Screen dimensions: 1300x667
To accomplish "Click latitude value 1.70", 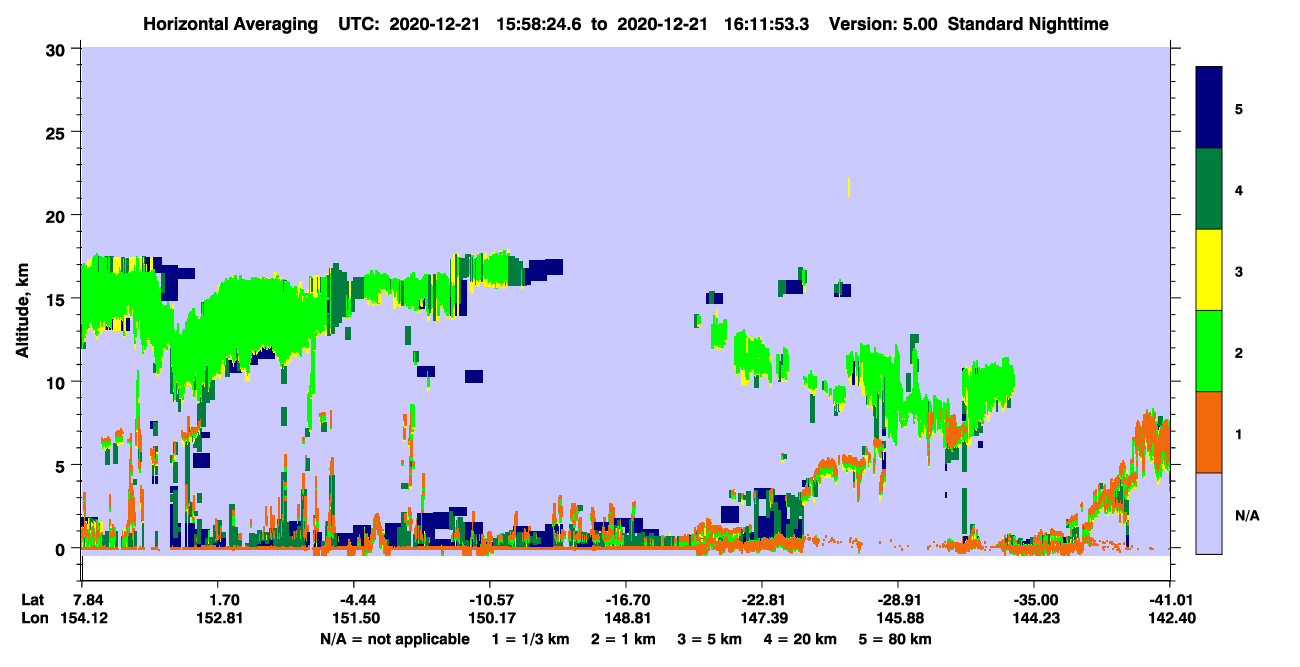I will [x=223, y=600].
